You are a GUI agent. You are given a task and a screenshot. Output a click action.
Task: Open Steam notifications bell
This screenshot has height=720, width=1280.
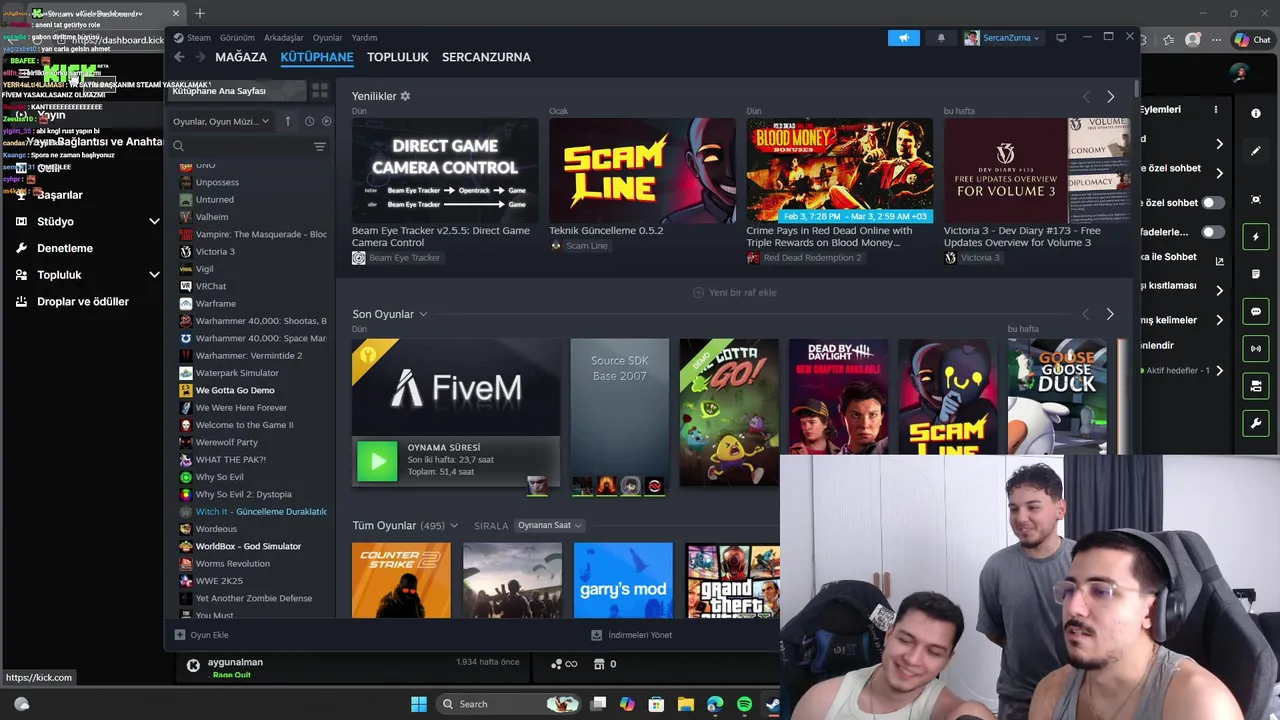point(941,38)
